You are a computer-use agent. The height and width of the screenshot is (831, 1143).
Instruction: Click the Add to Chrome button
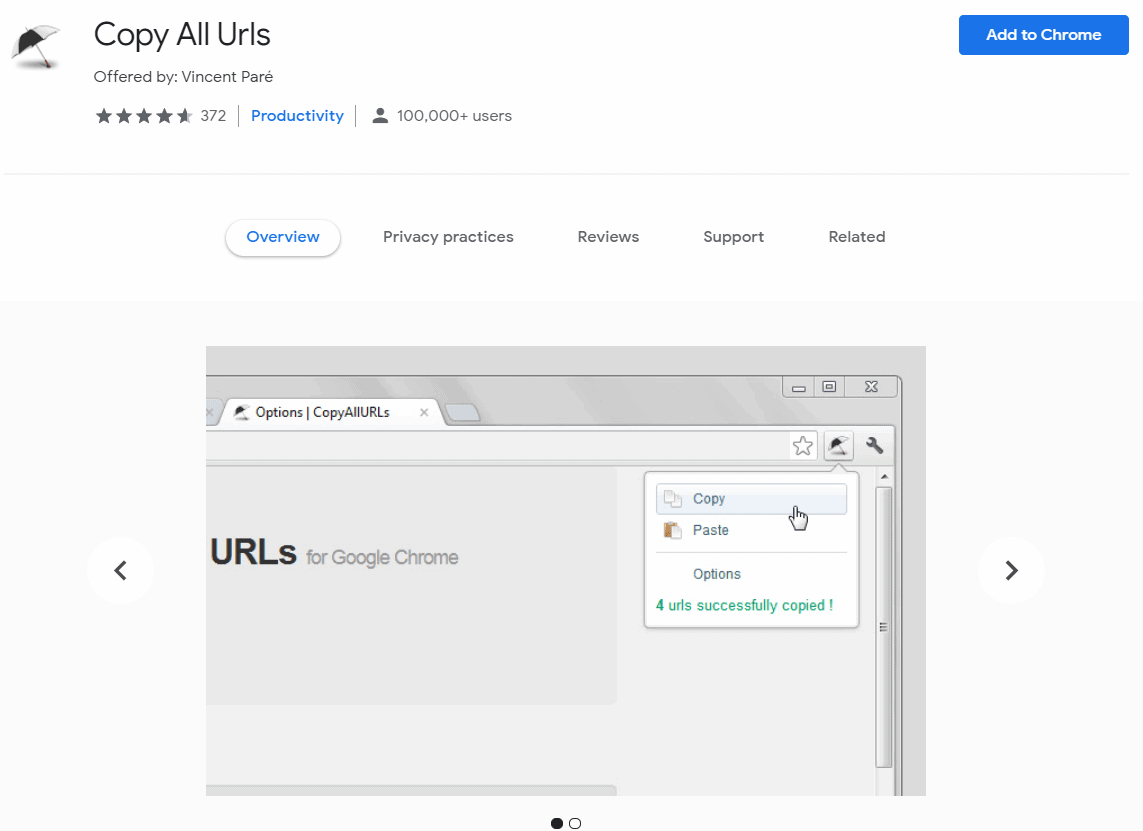(x=1043, y=34)
